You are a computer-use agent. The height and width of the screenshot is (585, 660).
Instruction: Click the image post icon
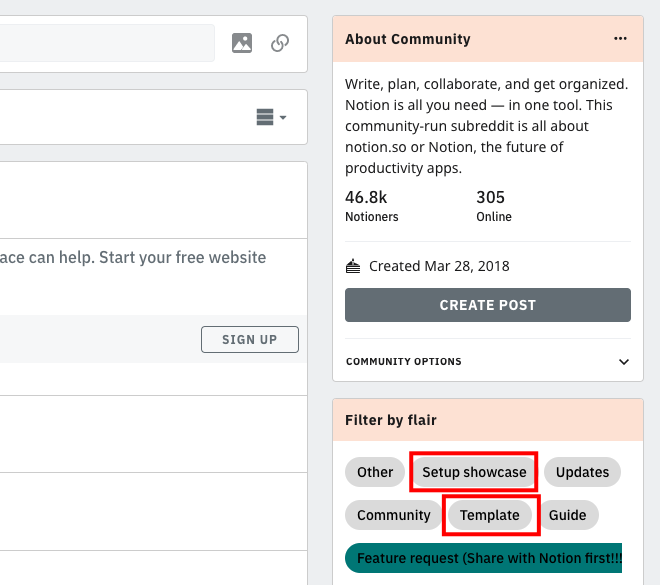242,43
